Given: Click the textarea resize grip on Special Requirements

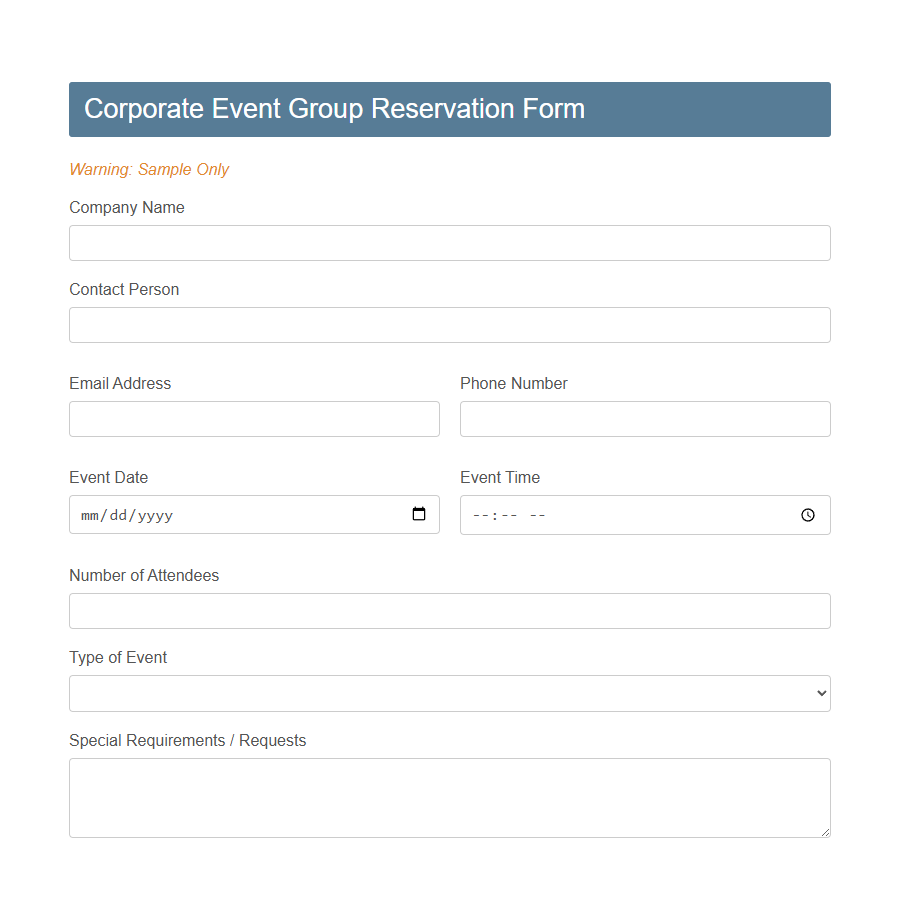Looking at the screenshot, I should click(x=826, y=831).
